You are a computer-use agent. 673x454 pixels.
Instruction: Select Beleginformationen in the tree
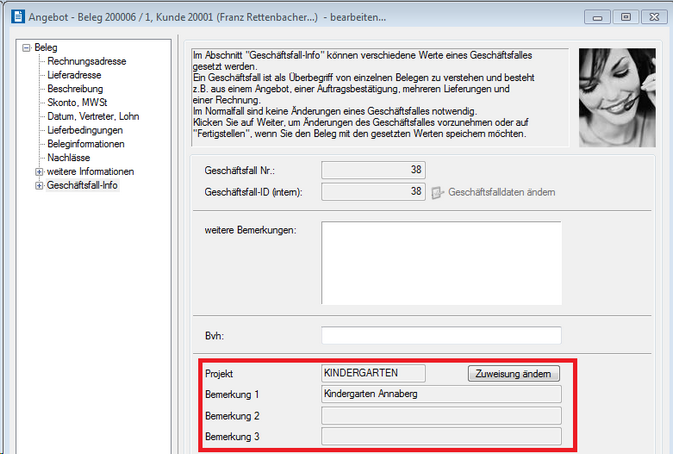(x=86, y=145)
